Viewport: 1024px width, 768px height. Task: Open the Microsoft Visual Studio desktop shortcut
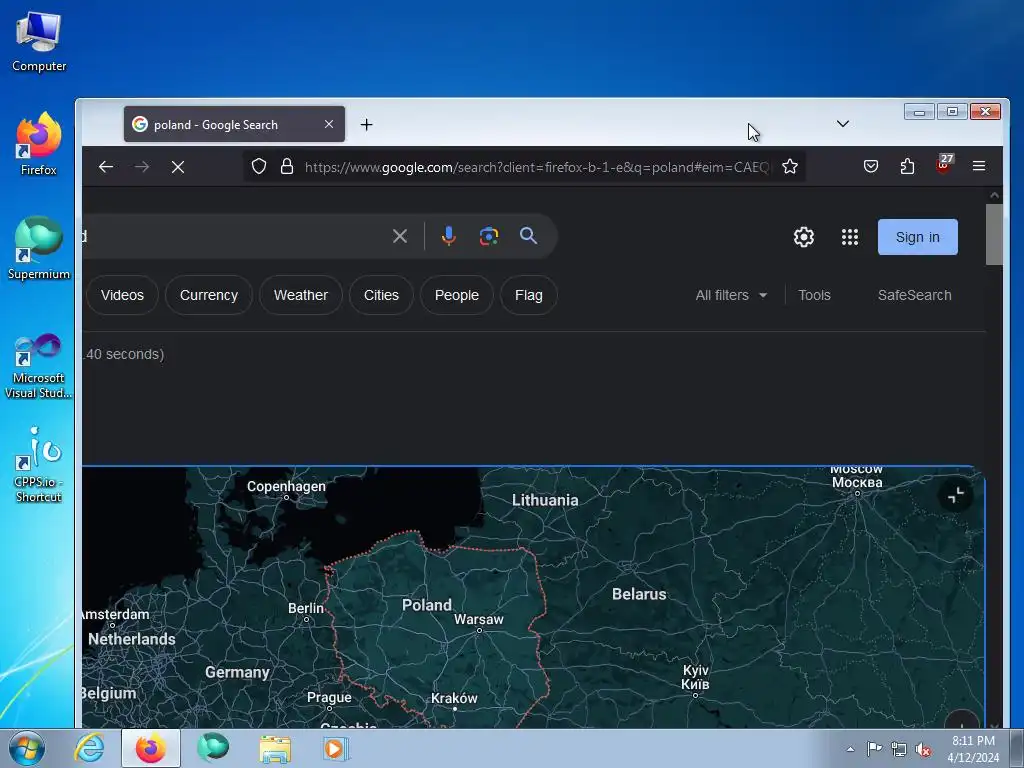tap(39, 366)
